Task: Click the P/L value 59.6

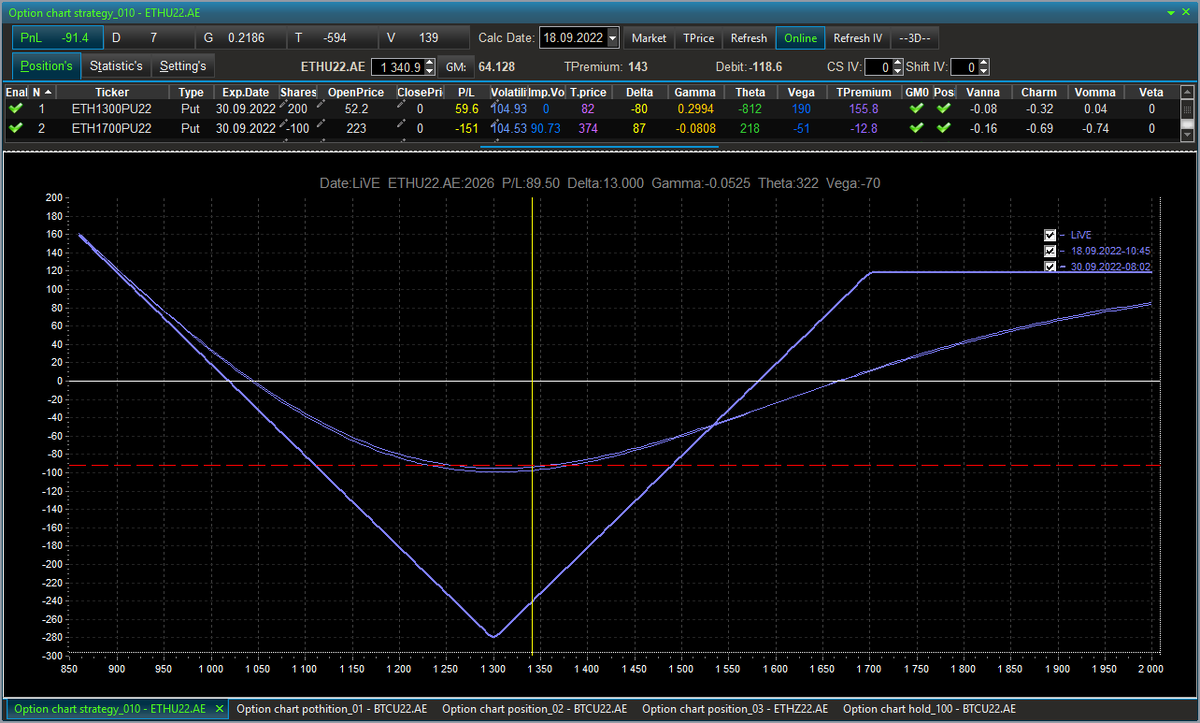Action: point(467,108)
